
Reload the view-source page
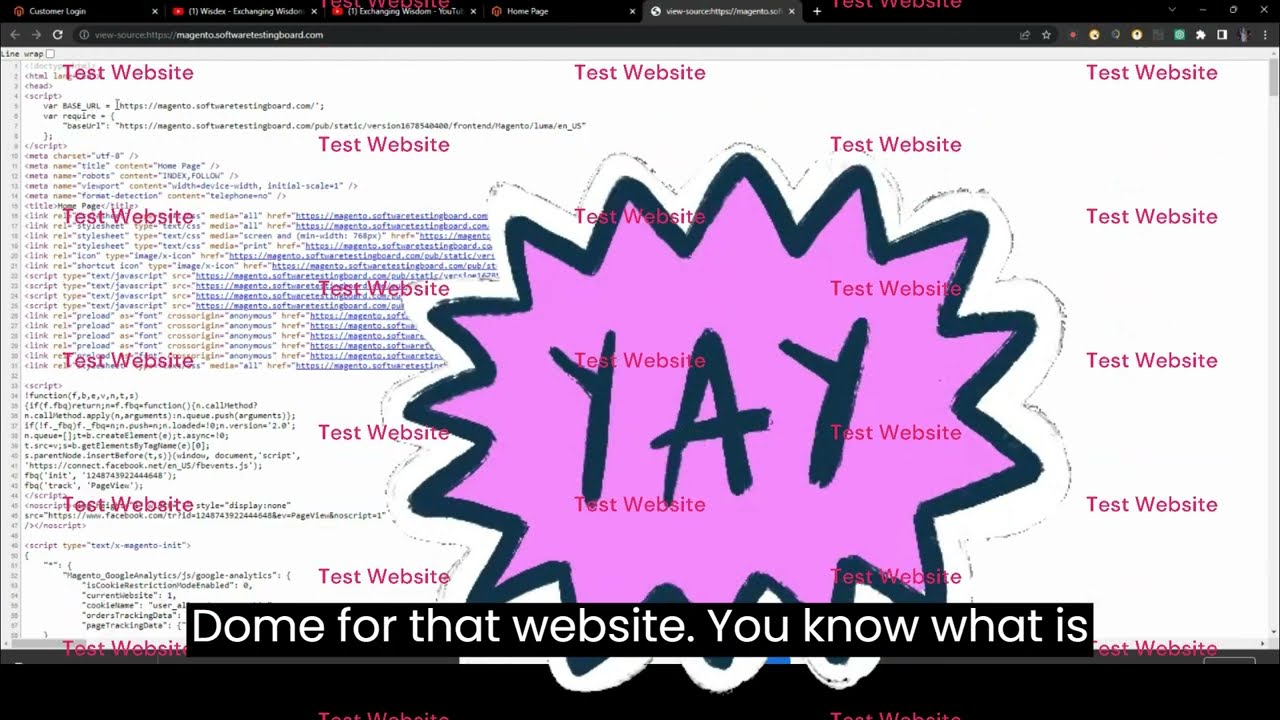(x=57, y=34)
